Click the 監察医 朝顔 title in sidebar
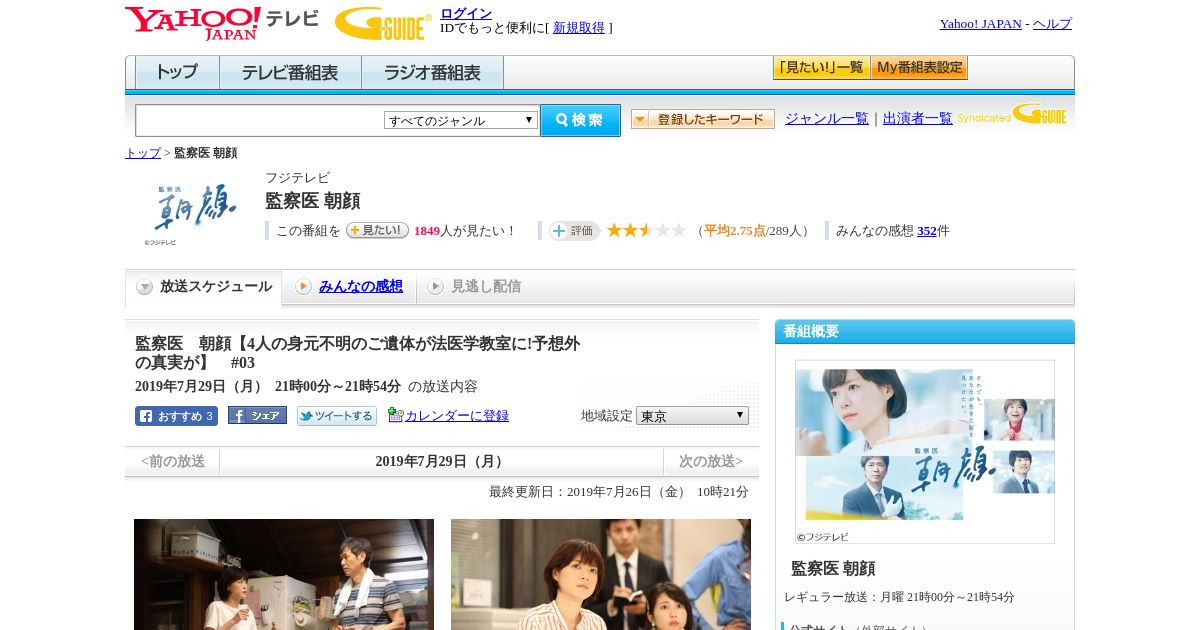Viewport: 1200px width, 630px height. pos(833,568)
